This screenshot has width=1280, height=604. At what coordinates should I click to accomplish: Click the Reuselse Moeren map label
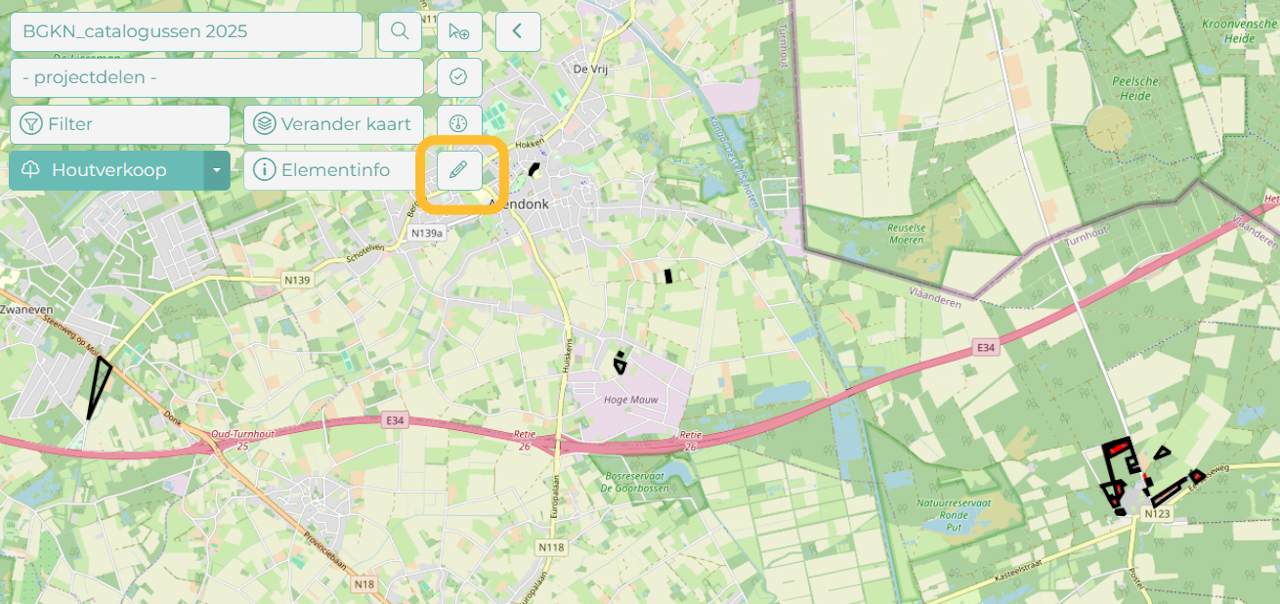(x=908, y=234)
